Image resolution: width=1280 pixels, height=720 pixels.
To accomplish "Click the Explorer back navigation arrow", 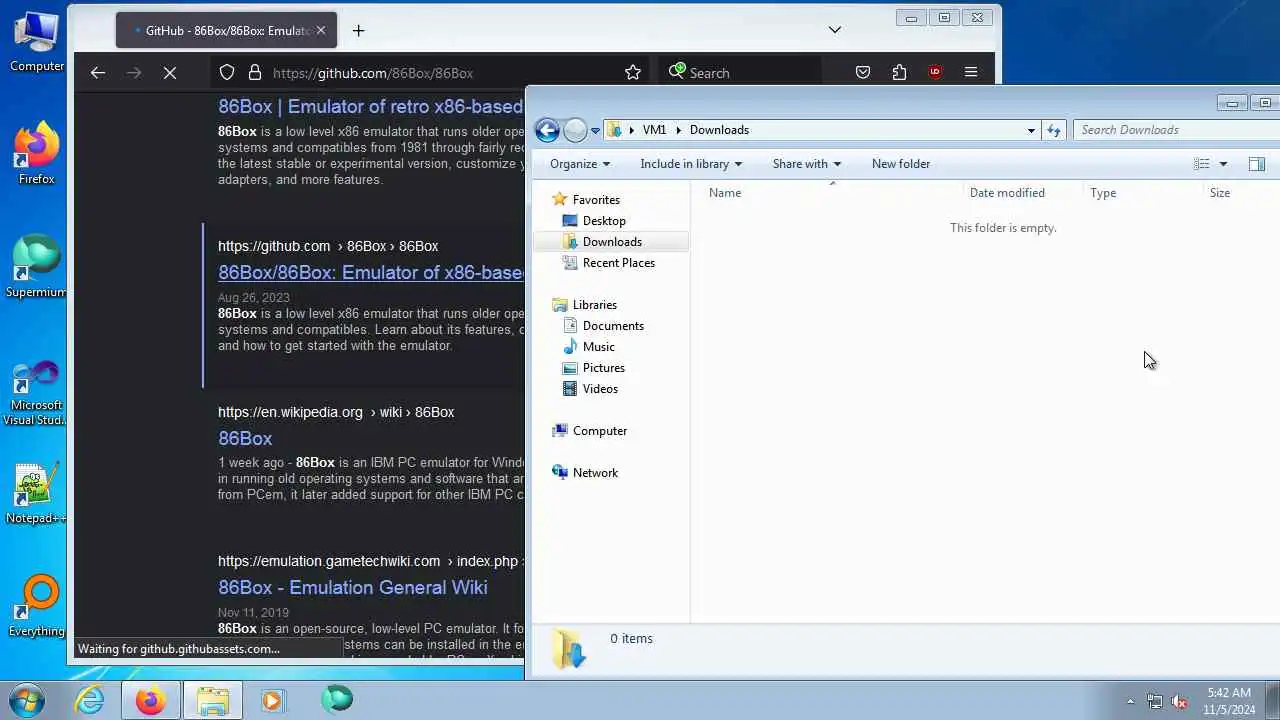I will 547,130.
